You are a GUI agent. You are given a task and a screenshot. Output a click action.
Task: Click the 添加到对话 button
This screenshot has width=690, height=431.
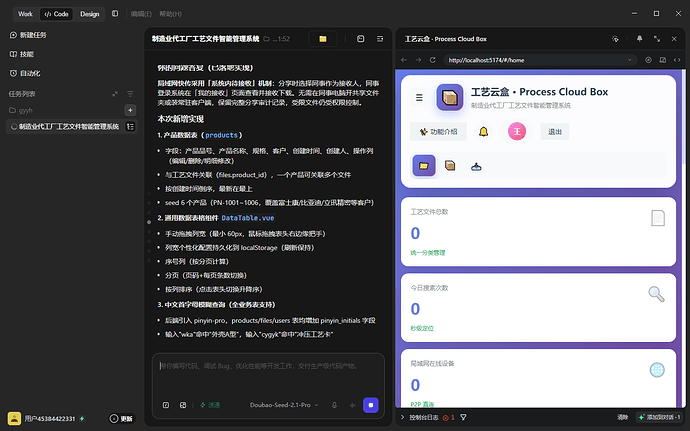[x=659, y=417]
